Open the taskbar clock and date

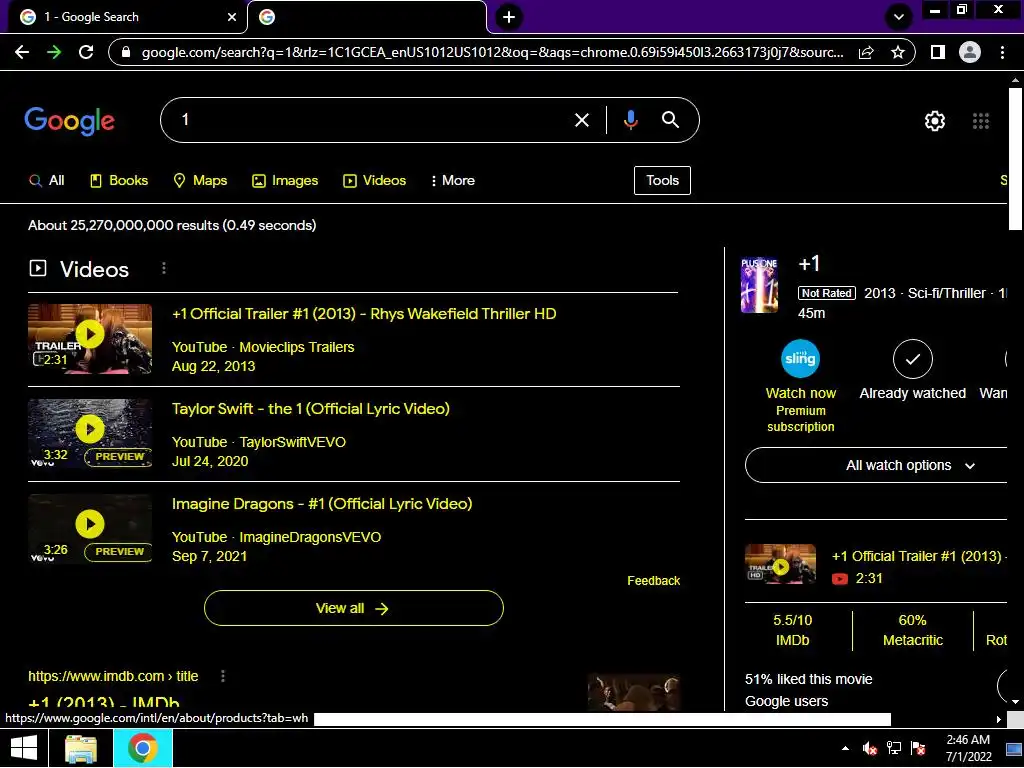(x=968, y=748)
